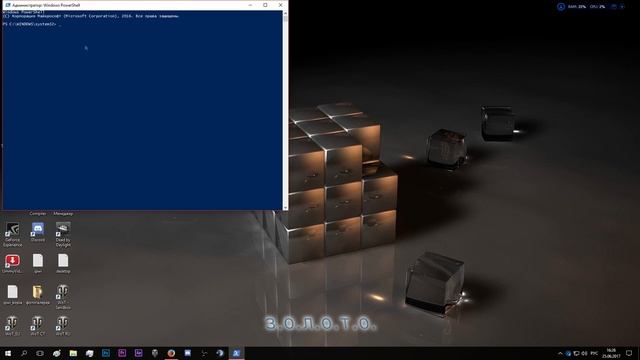This screenshot has width=640, height=360.
Task: Launch the WoT Sandbox desktop shortcut
Action: point(63,297)
